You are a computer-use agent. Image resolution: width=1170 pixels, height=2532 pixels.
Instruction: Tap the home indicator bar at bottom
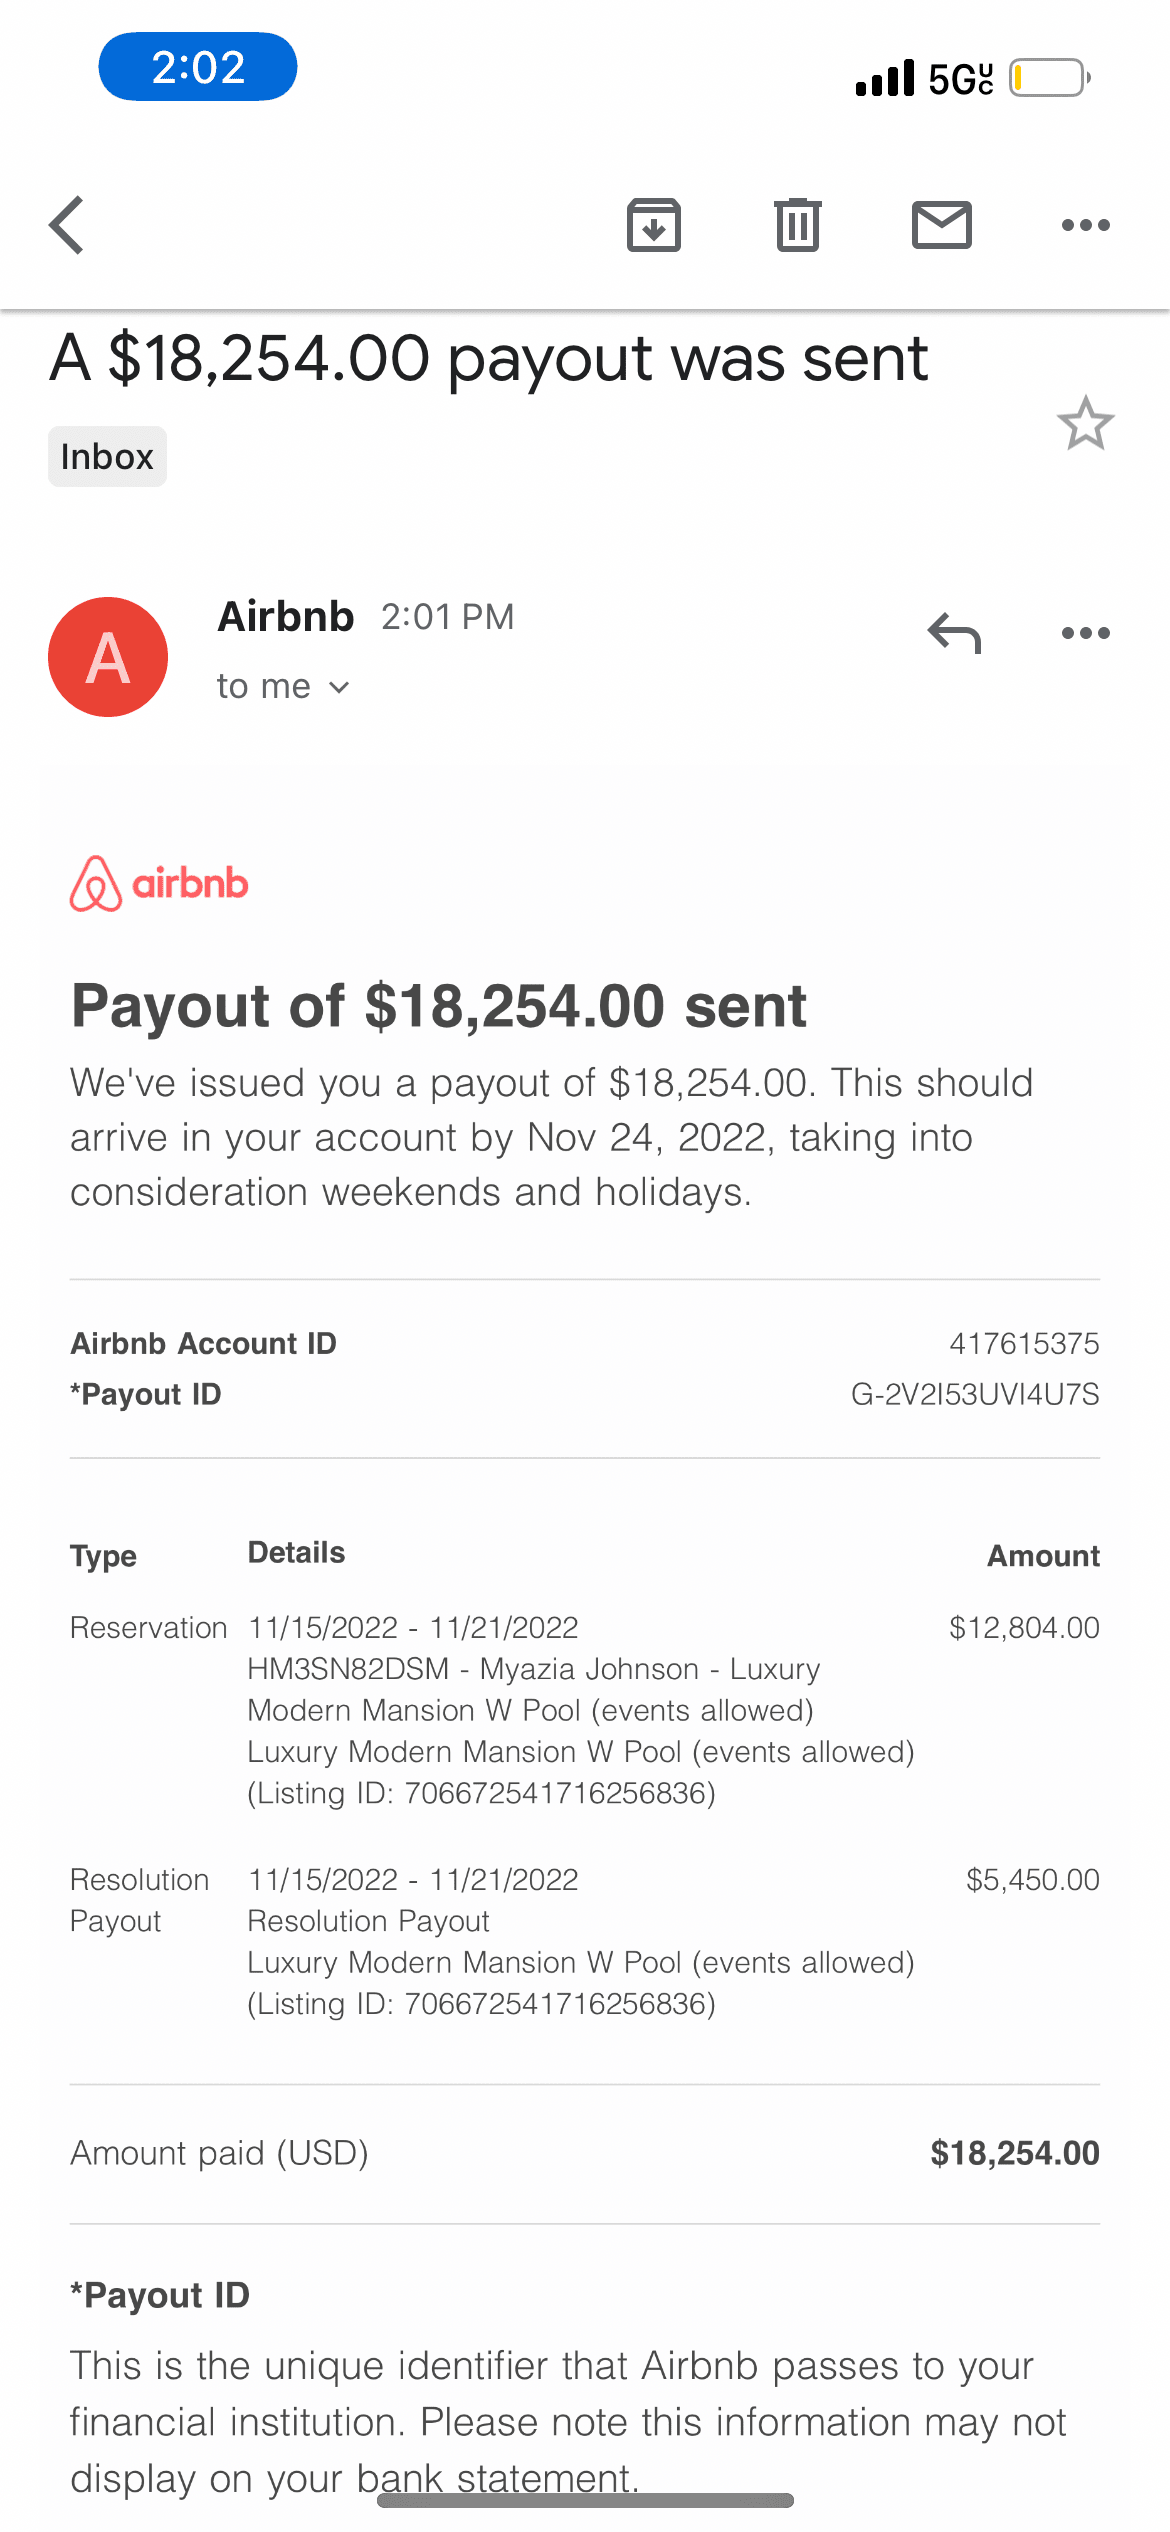(585, 2500)
